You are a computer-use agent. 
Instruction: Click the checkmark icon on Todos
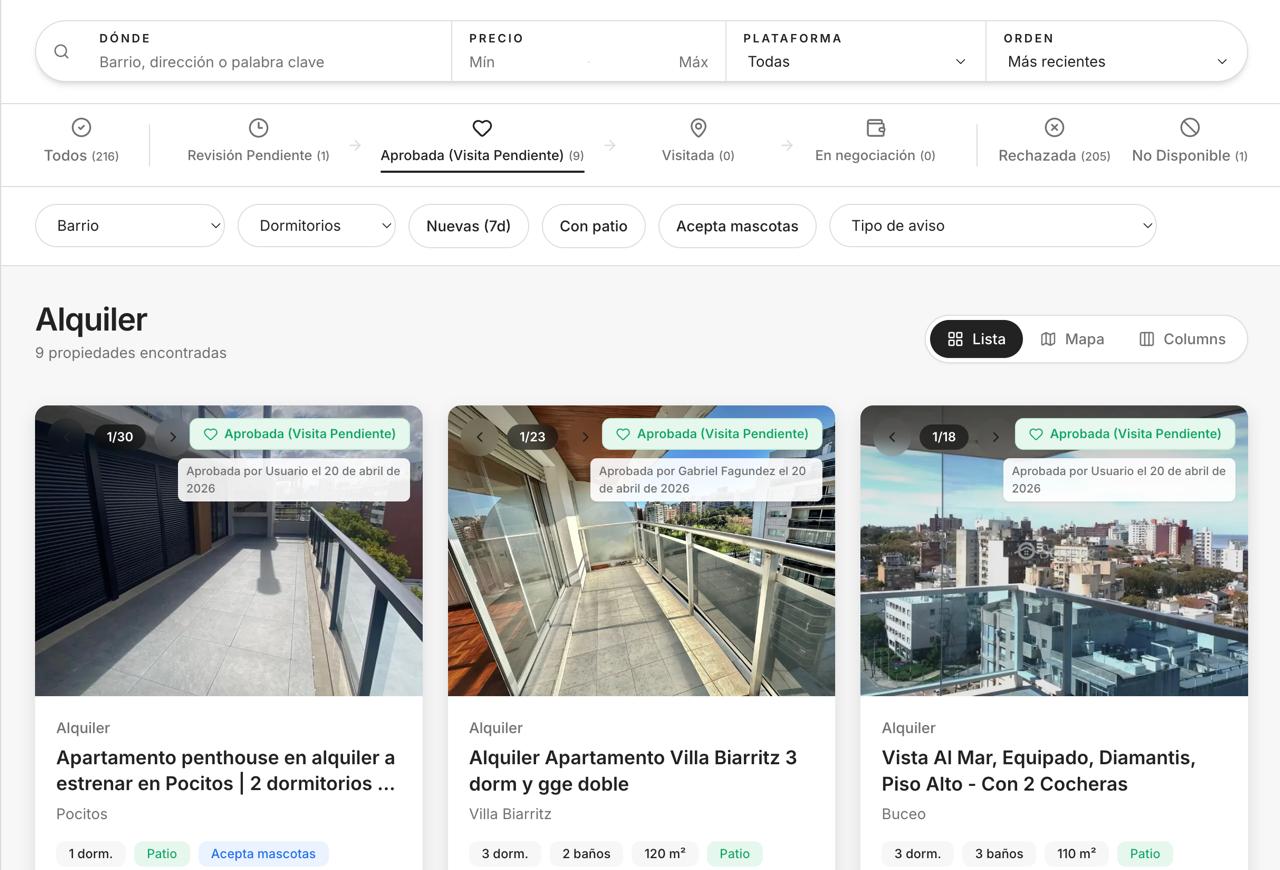(x=80, y=127)
